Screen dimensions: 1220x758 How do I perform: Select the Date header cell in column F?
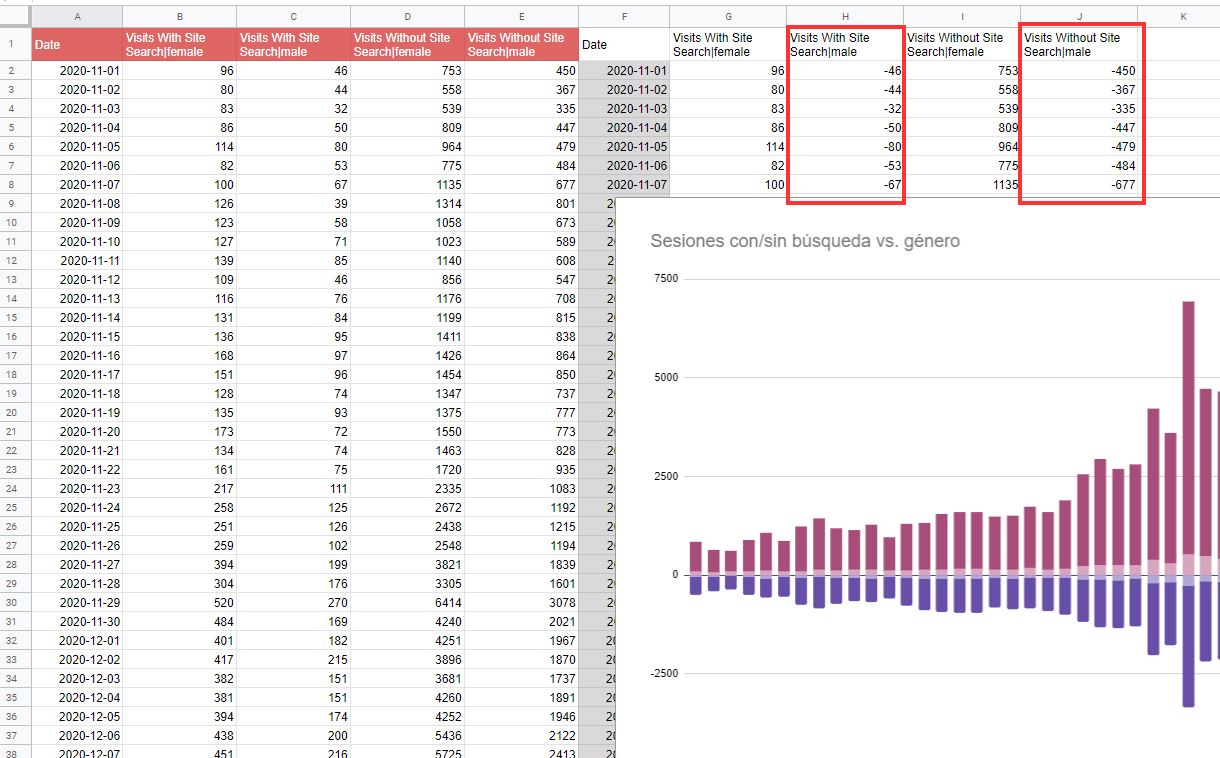pyautogui.click(x=624, y=45)
